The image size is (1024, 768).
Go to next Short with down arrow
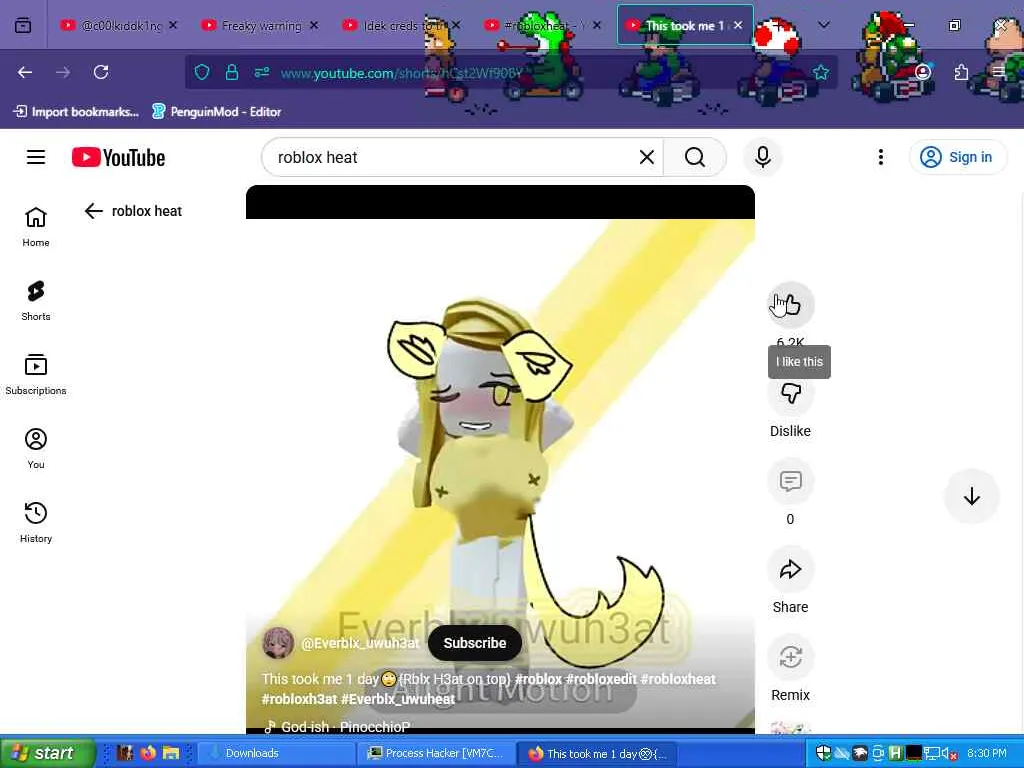point(972,496)
